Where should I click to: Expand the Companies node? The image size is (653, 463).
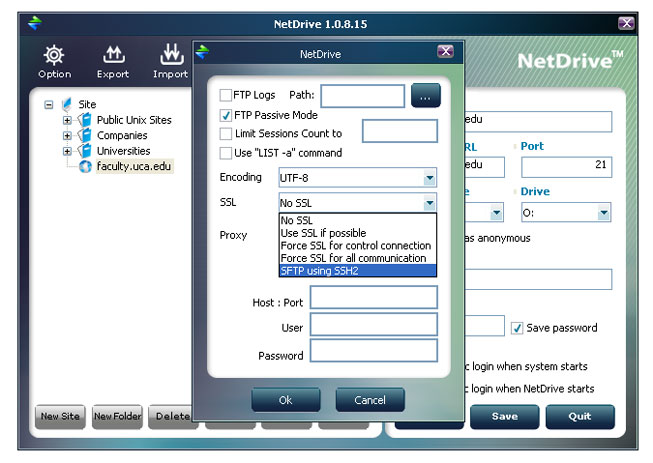coord(67,136)
